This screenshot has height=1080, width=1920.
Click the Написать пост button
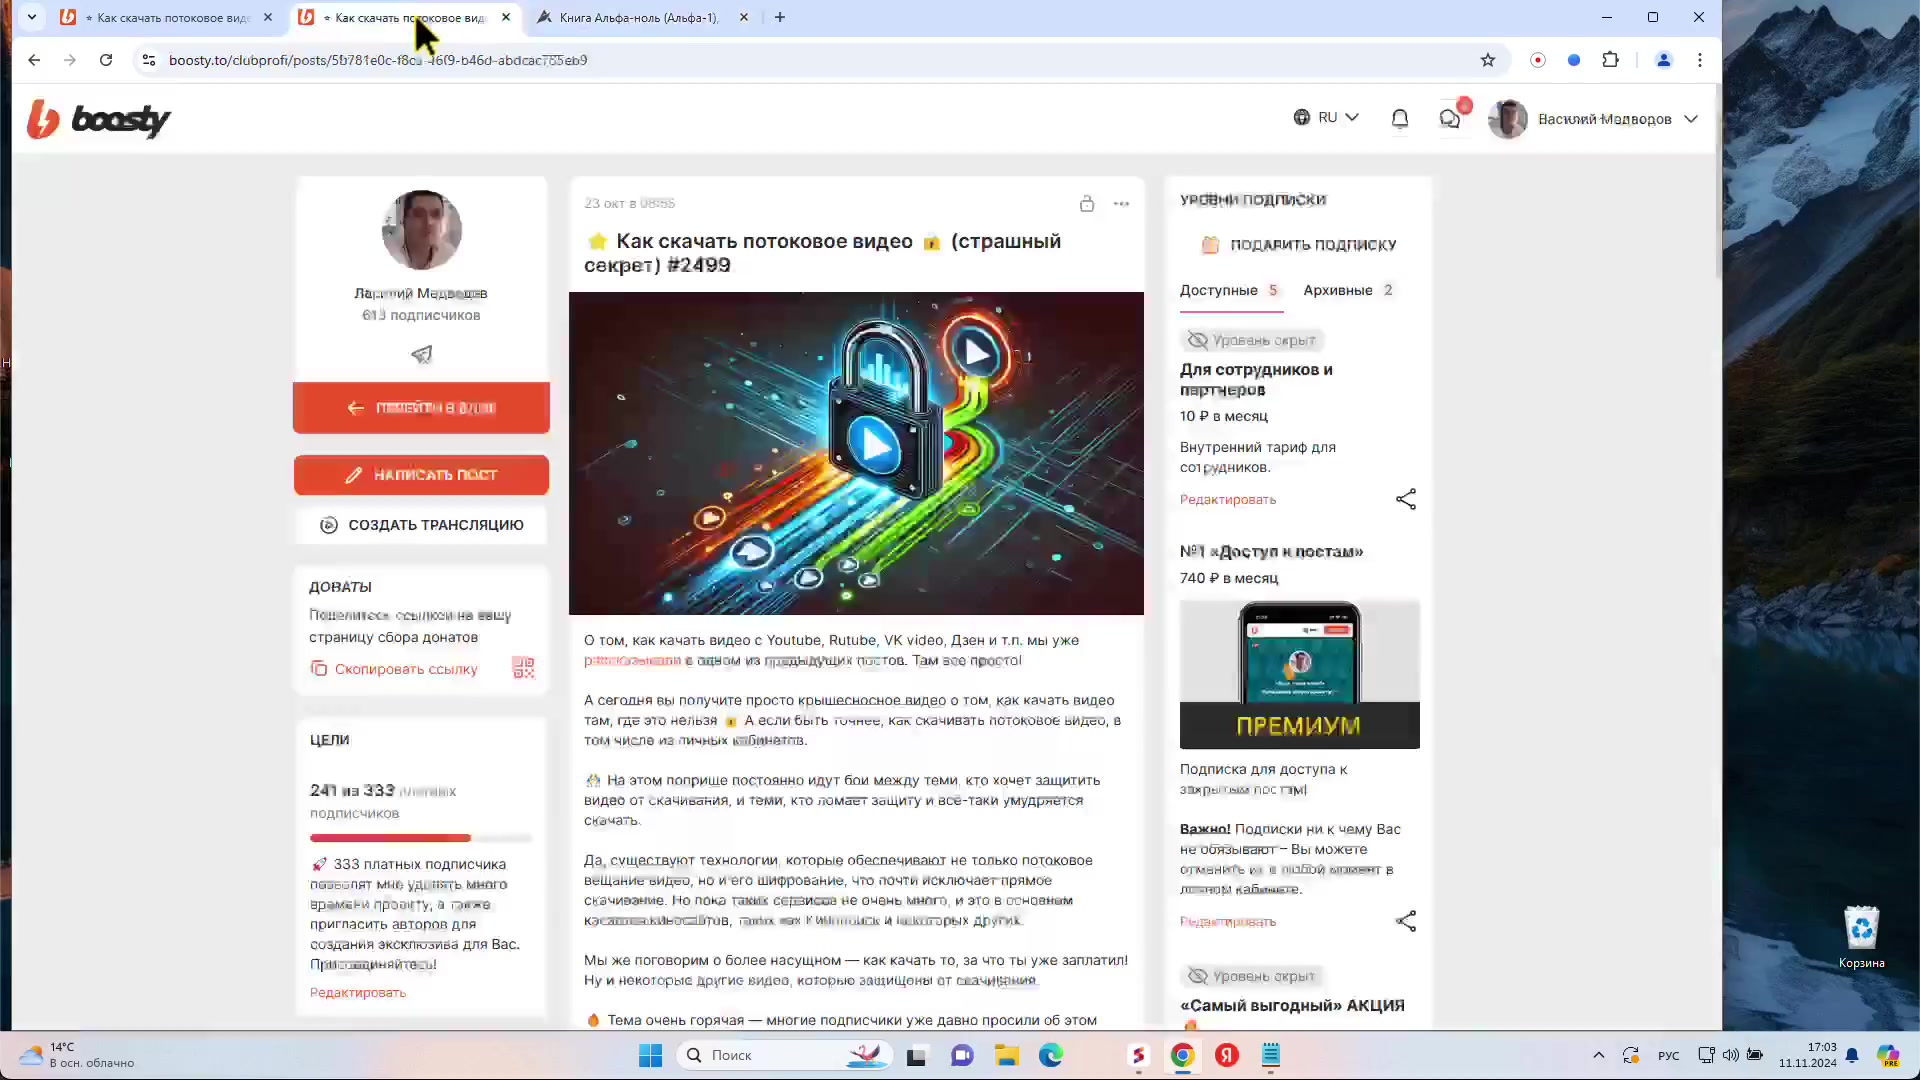[x=421, y=475]
